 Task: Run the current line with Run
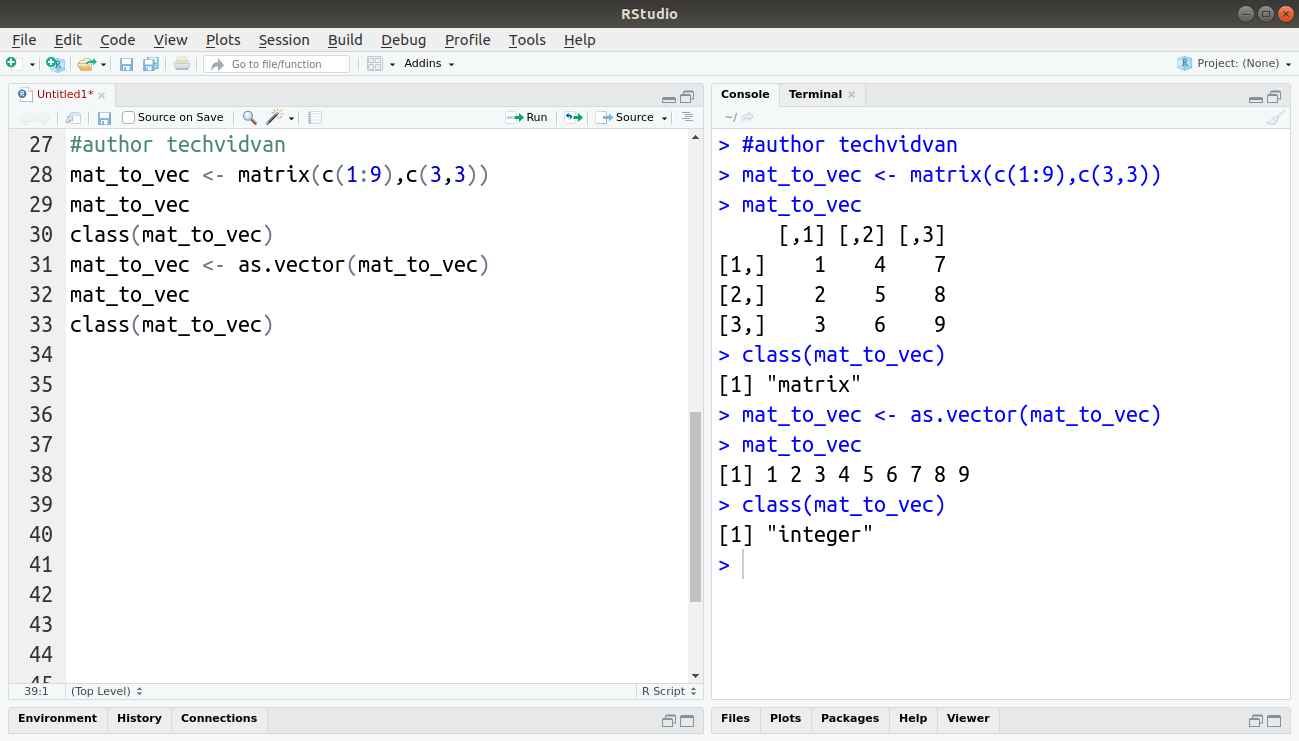(527, 117)
